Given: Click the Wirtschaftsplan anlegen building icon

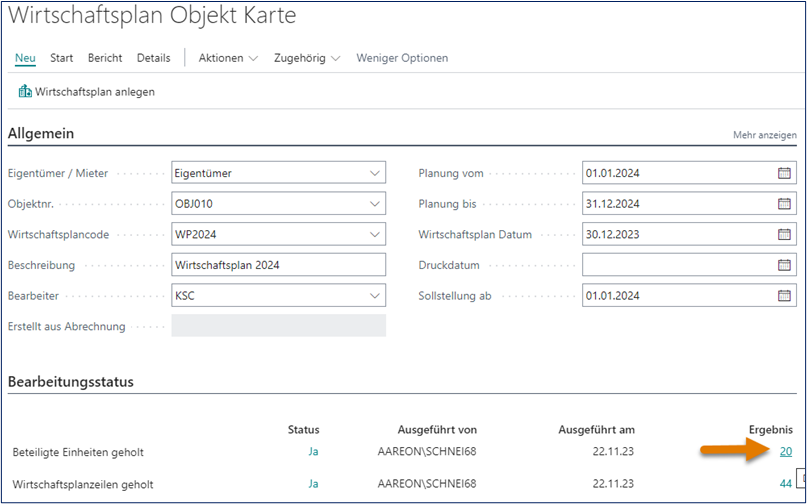Looking at the screenshot, I should 25,92.
